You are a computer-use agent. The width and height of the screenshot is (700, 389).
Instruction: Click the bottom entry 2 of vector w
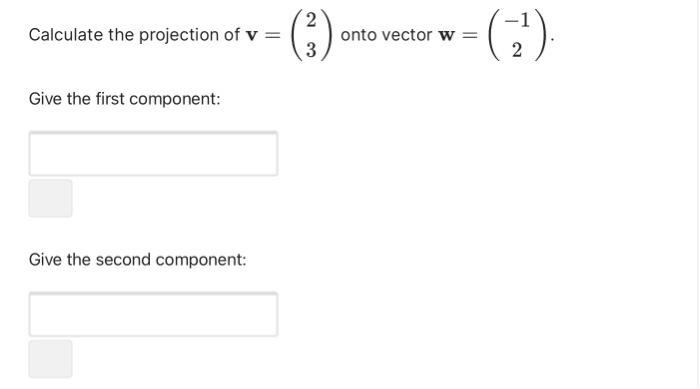(517, 50)
